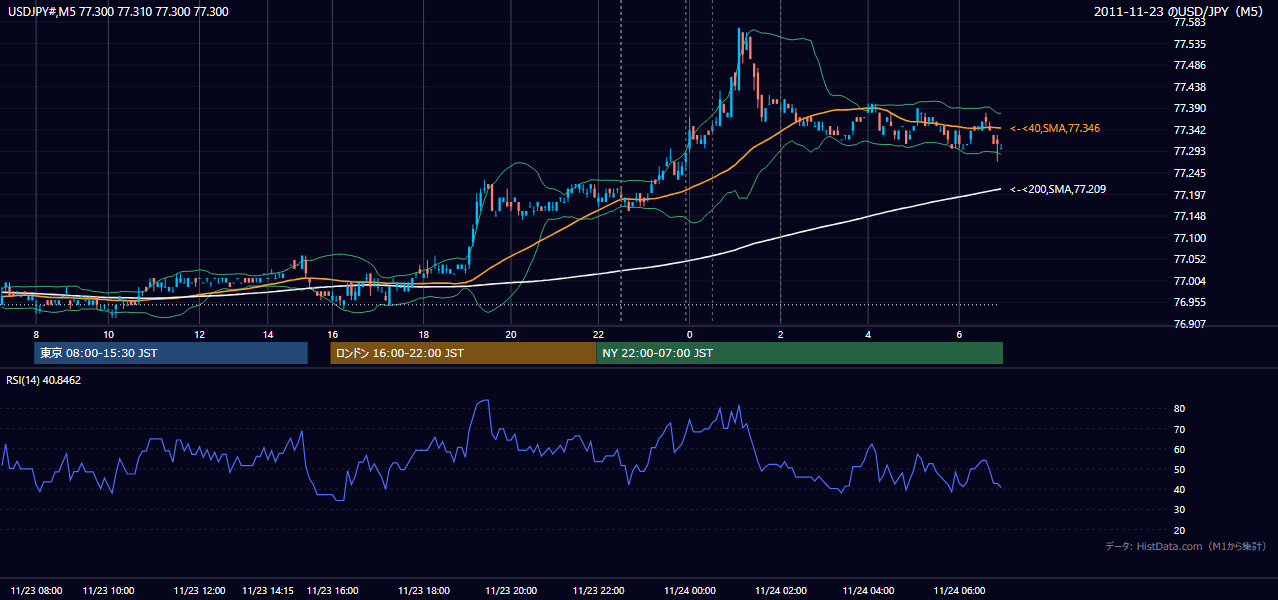Click RSI scale level 70
The width and height of the screenshot is (1278, 600).
(1179, 429)
